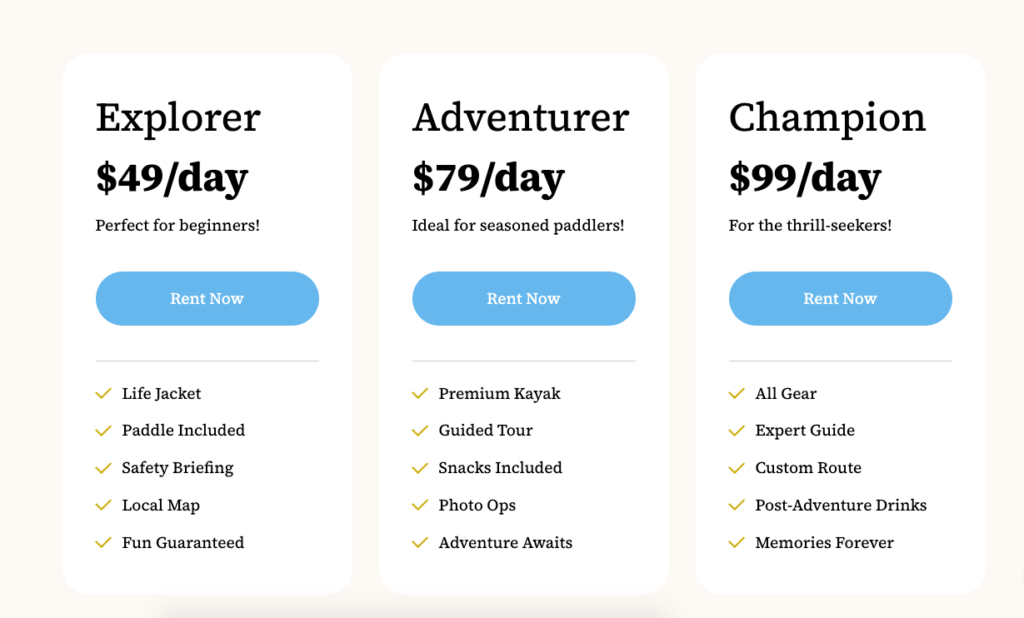The image size is (1024, 618).
Task: Click the checkmark icon beside Life Jacket
Action: [103, 393]
